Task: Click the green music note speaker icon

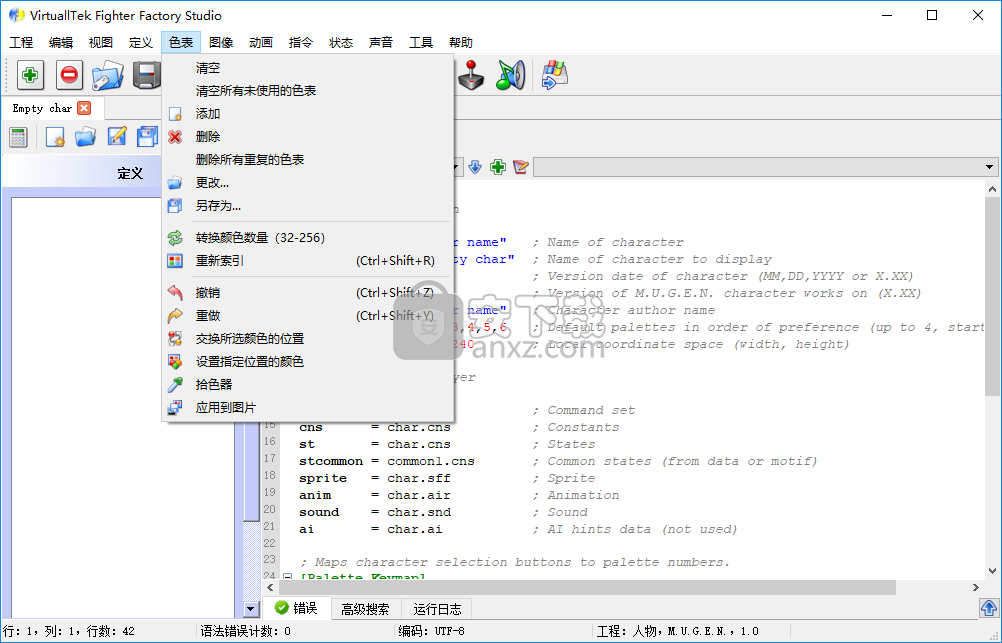Action: click(x=510, y=75)
